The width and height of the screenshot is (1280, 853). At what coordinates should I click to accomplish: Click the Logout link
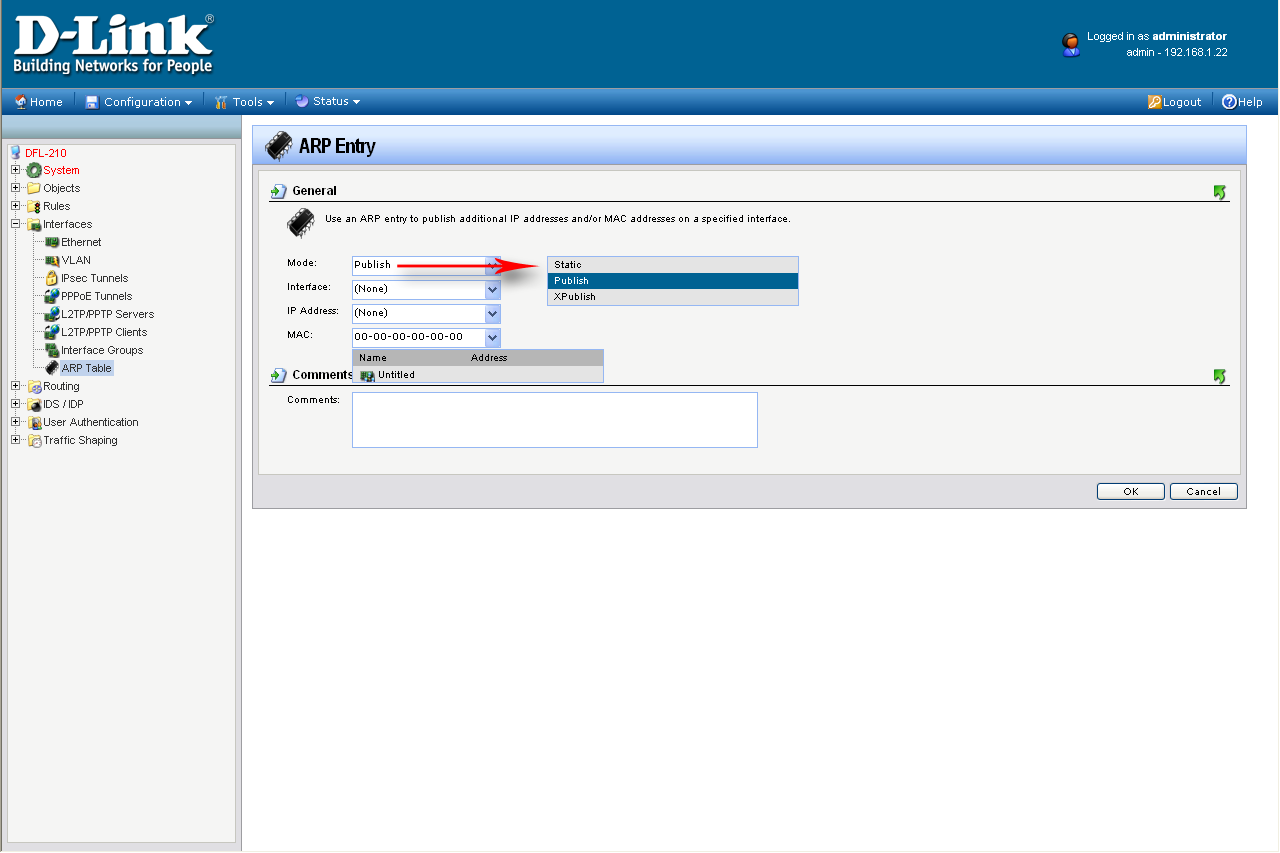click(x=1182, y=102)
